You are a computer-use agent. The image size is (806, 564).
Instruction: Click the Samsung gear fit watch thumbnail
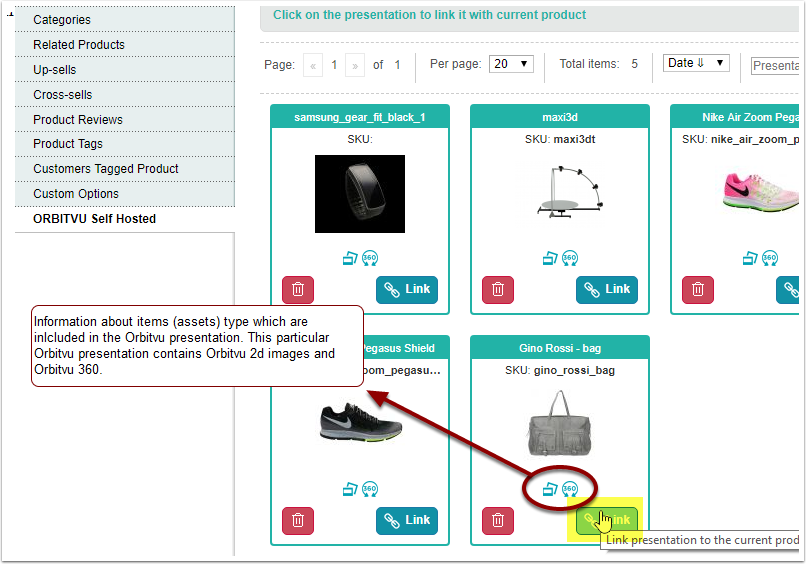pos(360,194)
